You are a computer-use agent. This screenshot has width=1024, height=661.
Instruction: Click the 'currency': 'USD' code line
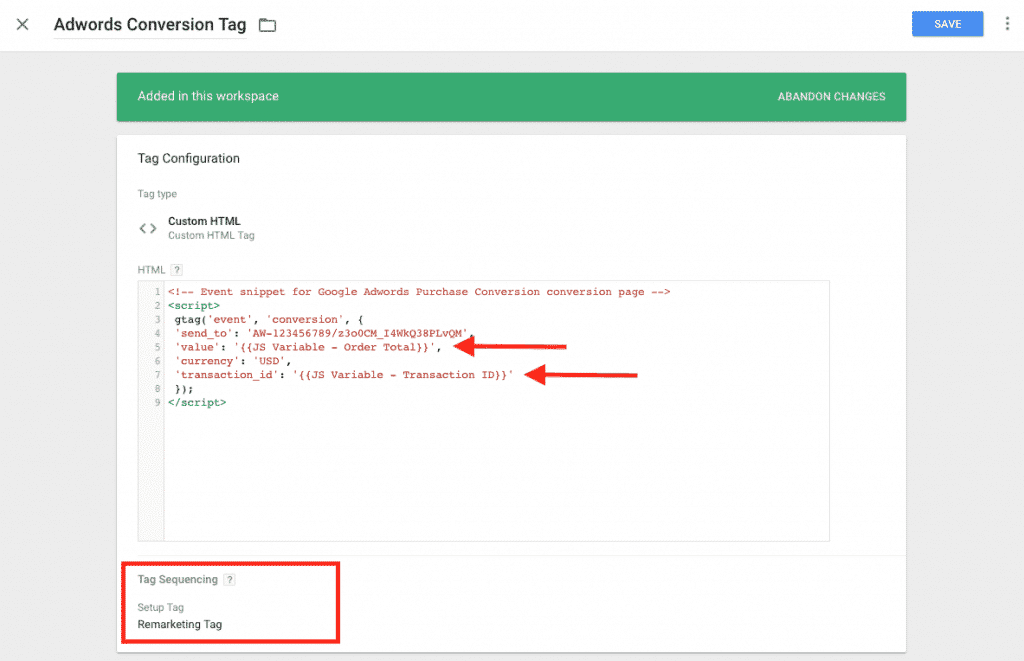[x=232, y=361]
